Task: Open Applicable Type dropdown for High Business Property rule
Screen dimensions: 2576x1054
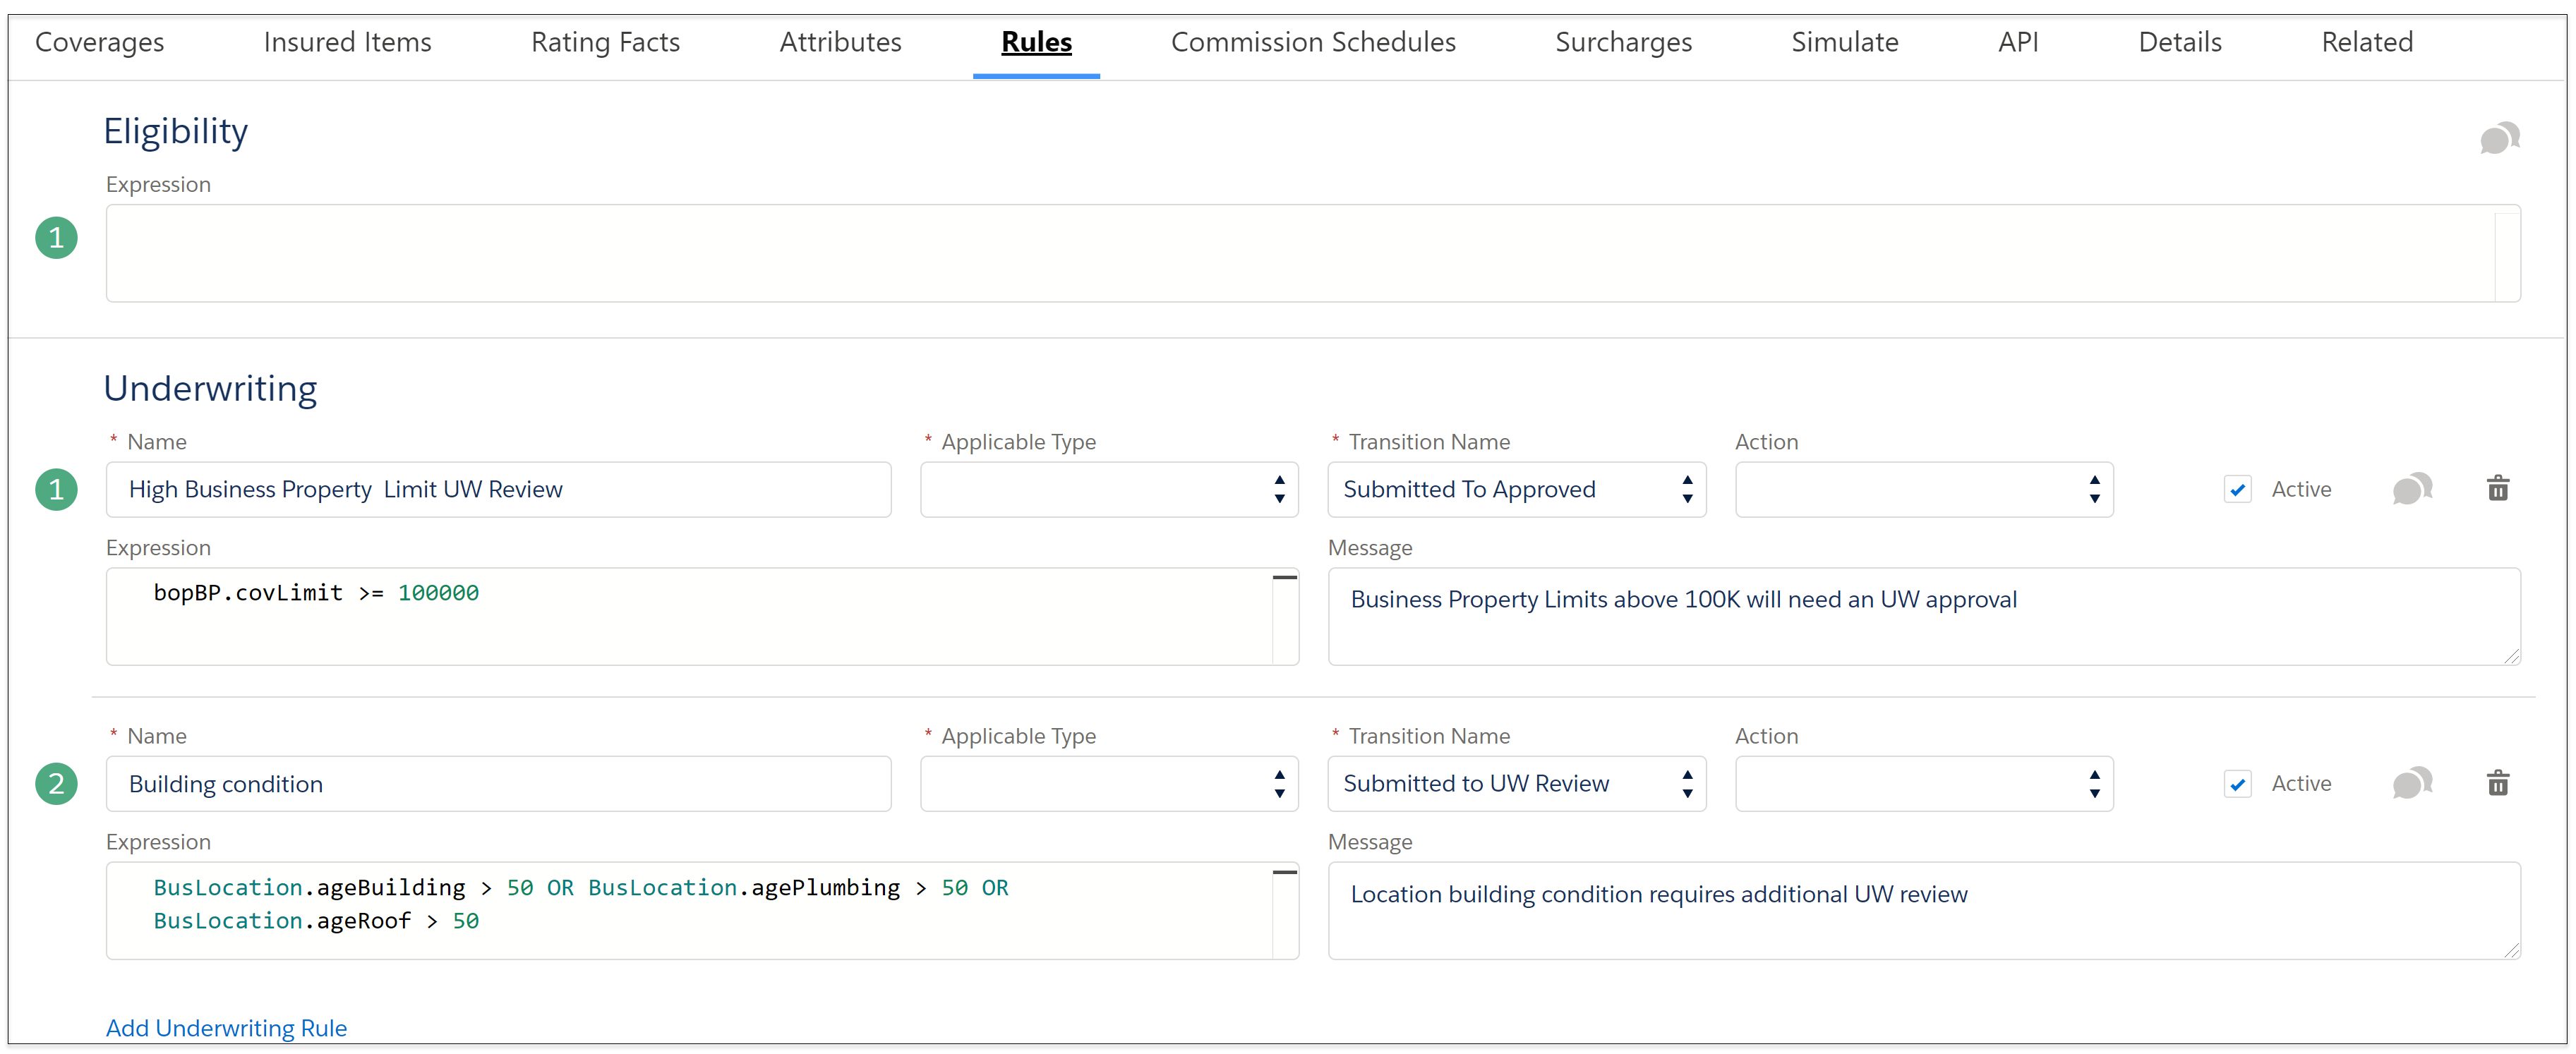Action: click(1108, 489)
